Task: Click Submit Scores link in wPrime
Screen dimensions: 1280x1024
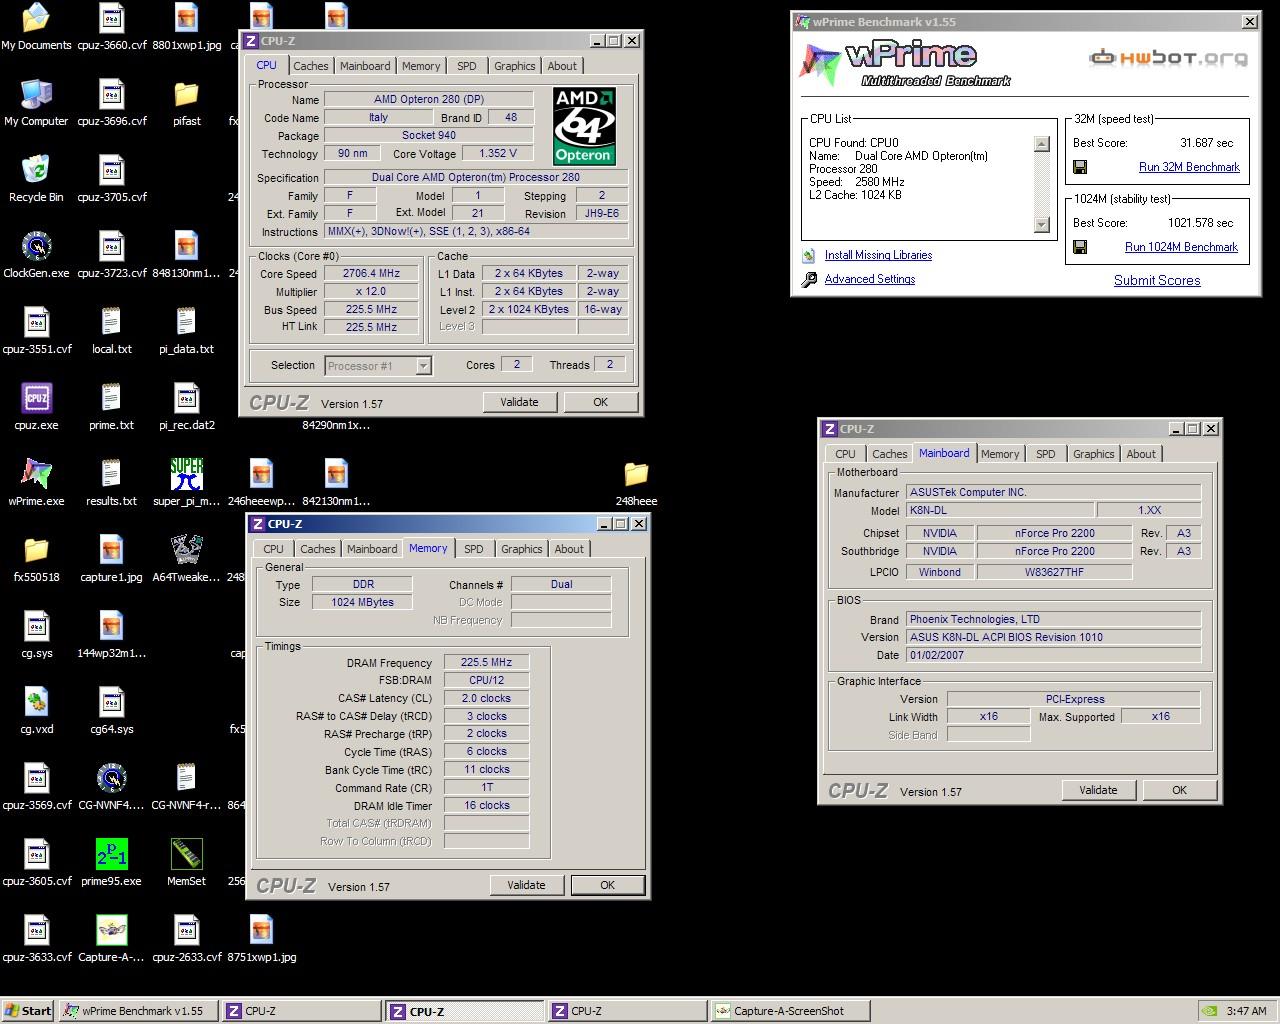Action: click(x=1157, y=280)
